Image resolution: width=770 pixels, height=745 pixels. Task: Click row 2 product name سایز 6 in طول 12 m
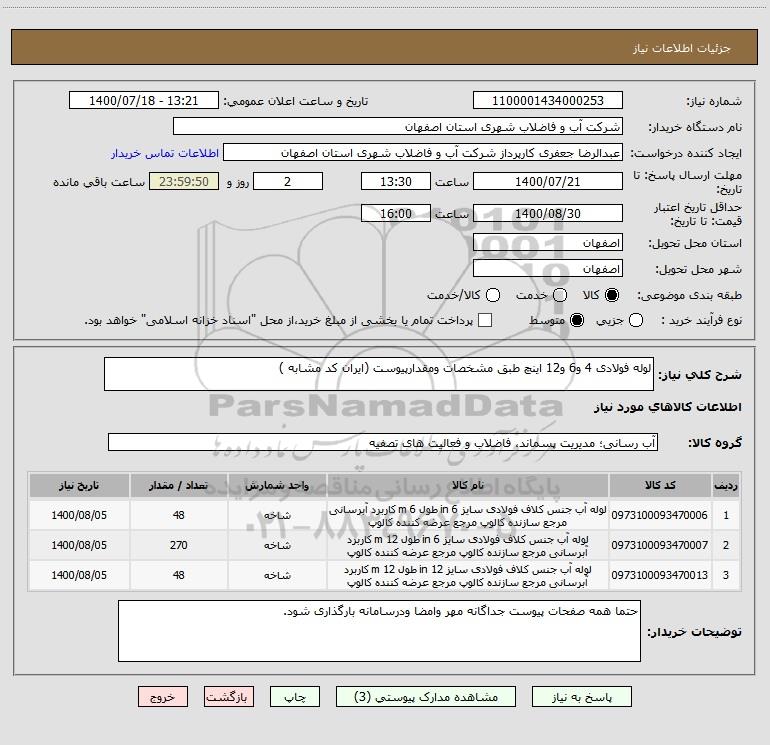click(x=468, y=546)
